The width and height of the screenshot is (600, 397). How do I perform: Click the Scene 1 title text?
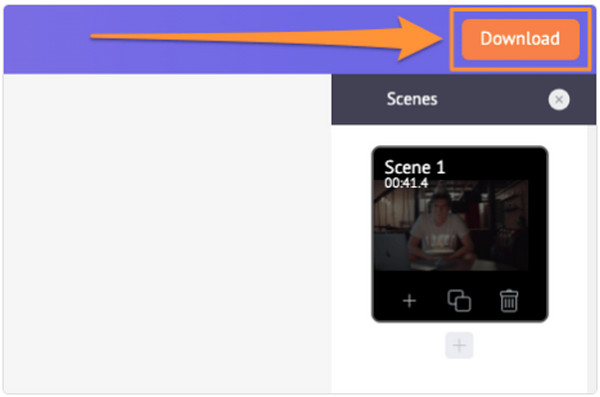point(415,167)
